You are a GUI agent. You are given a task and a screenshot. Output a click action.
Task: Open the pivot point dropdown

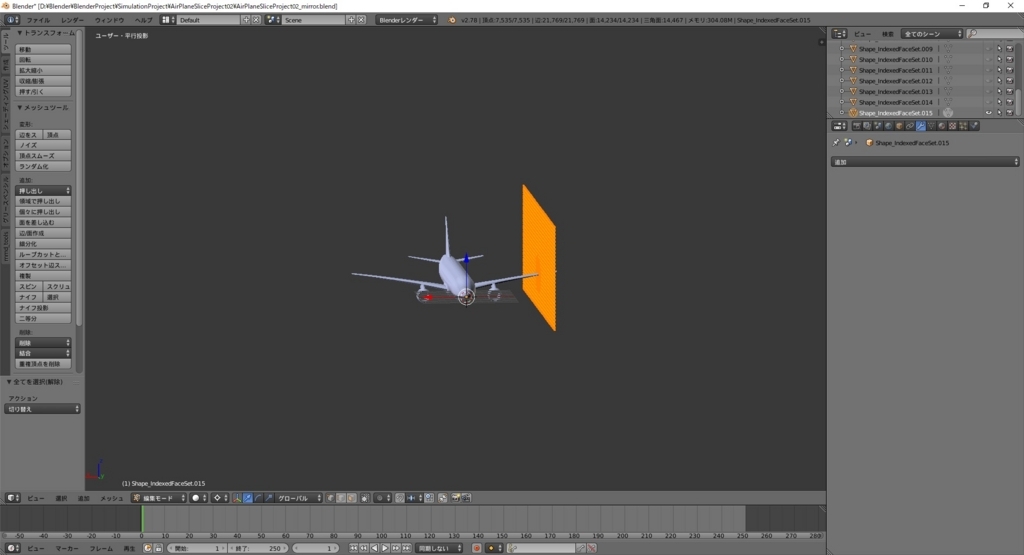click(221, 498)
